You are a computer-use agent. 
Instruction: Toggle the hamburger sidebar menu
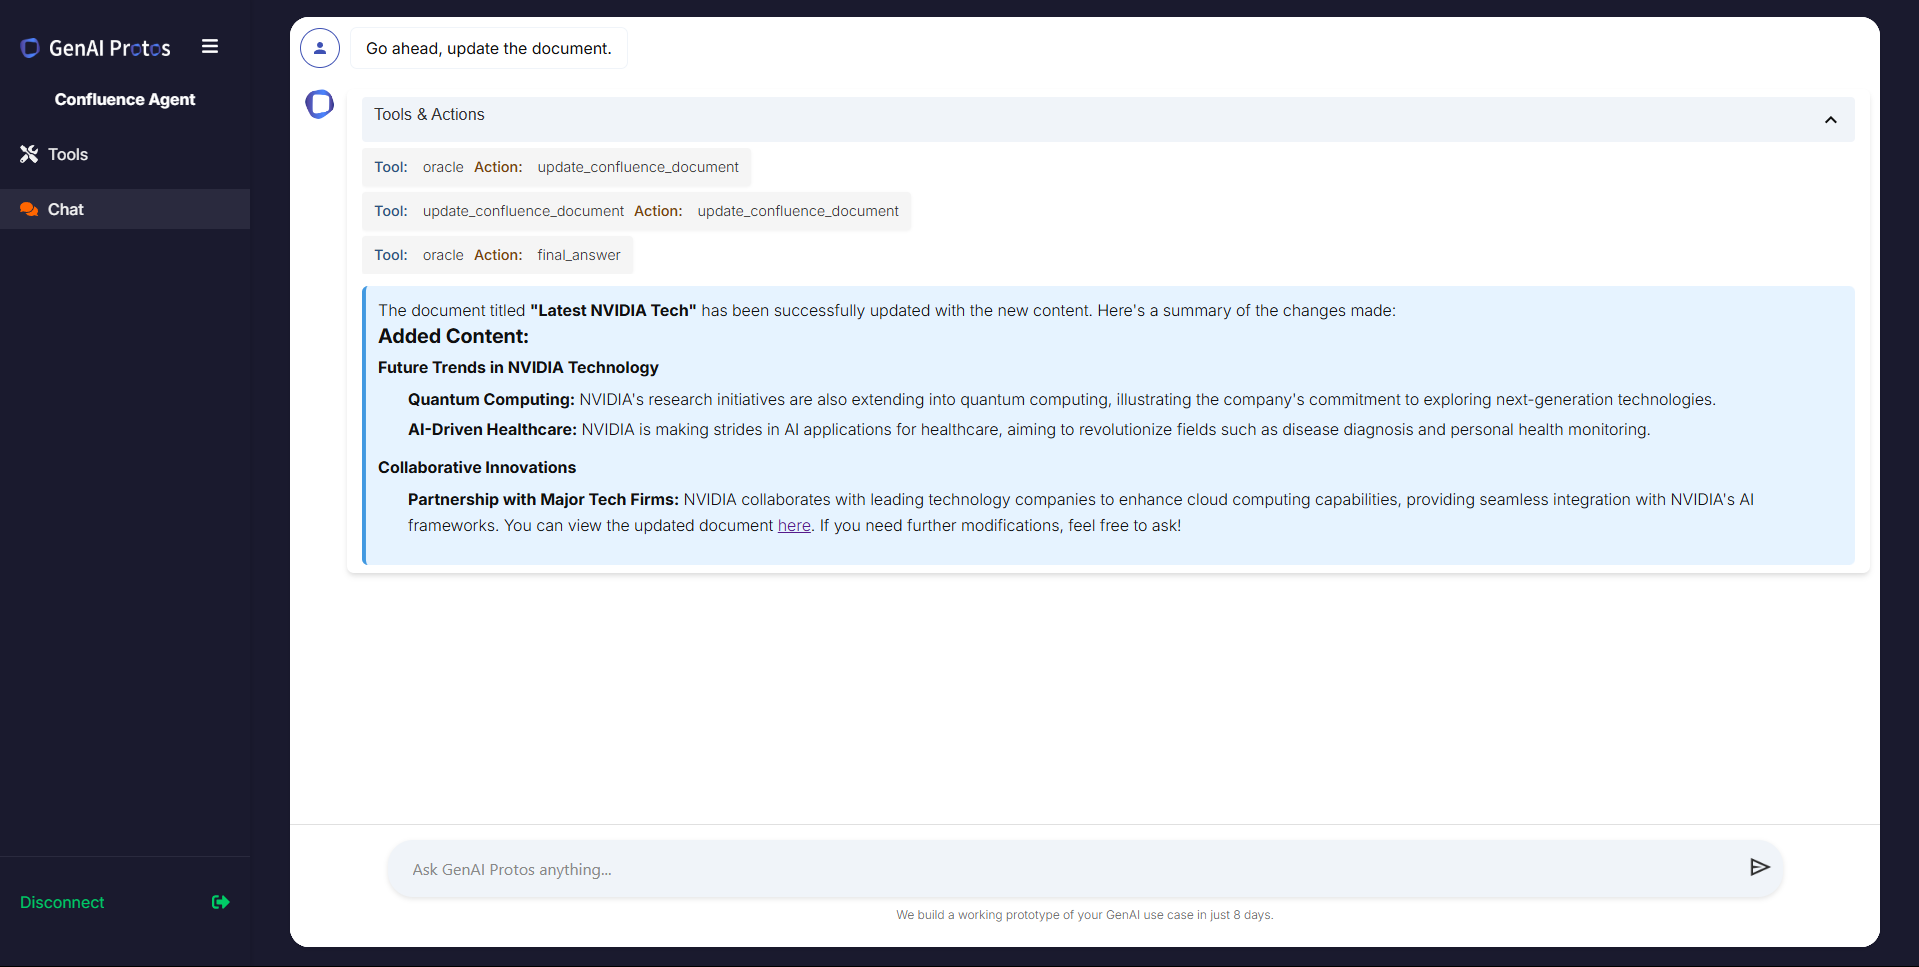tap(210, 47)
